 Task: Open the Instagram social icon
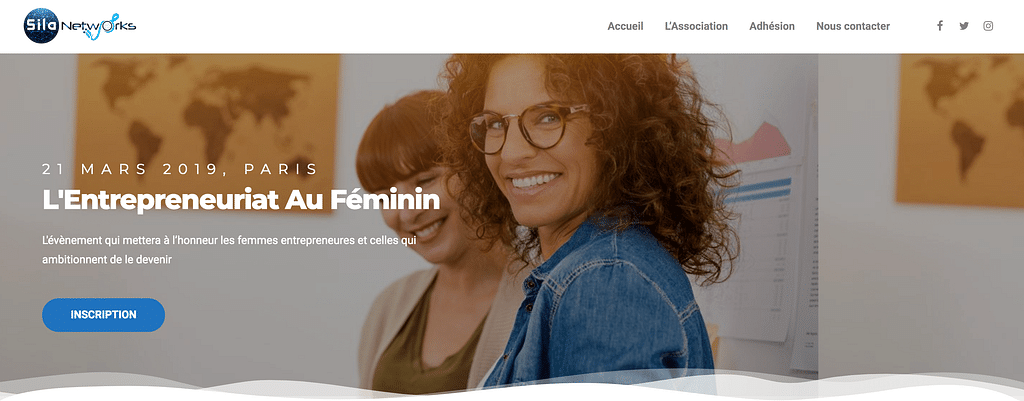[x=989, y=26]
